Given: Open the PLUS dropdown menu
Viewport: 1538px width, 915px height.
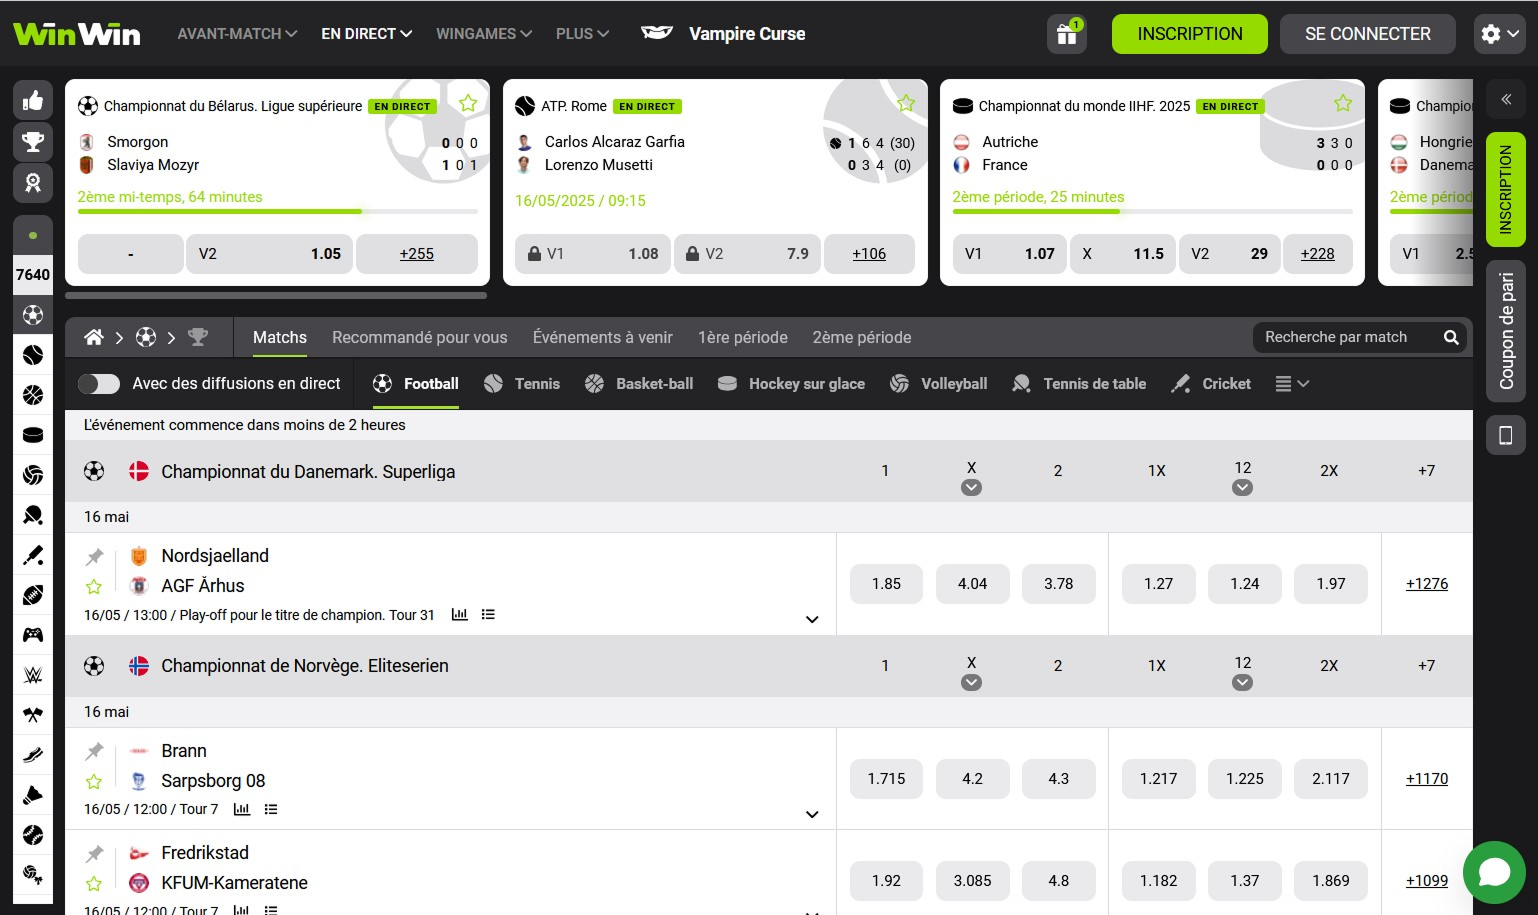Looking at the screenshot, I should click(582, 34).
